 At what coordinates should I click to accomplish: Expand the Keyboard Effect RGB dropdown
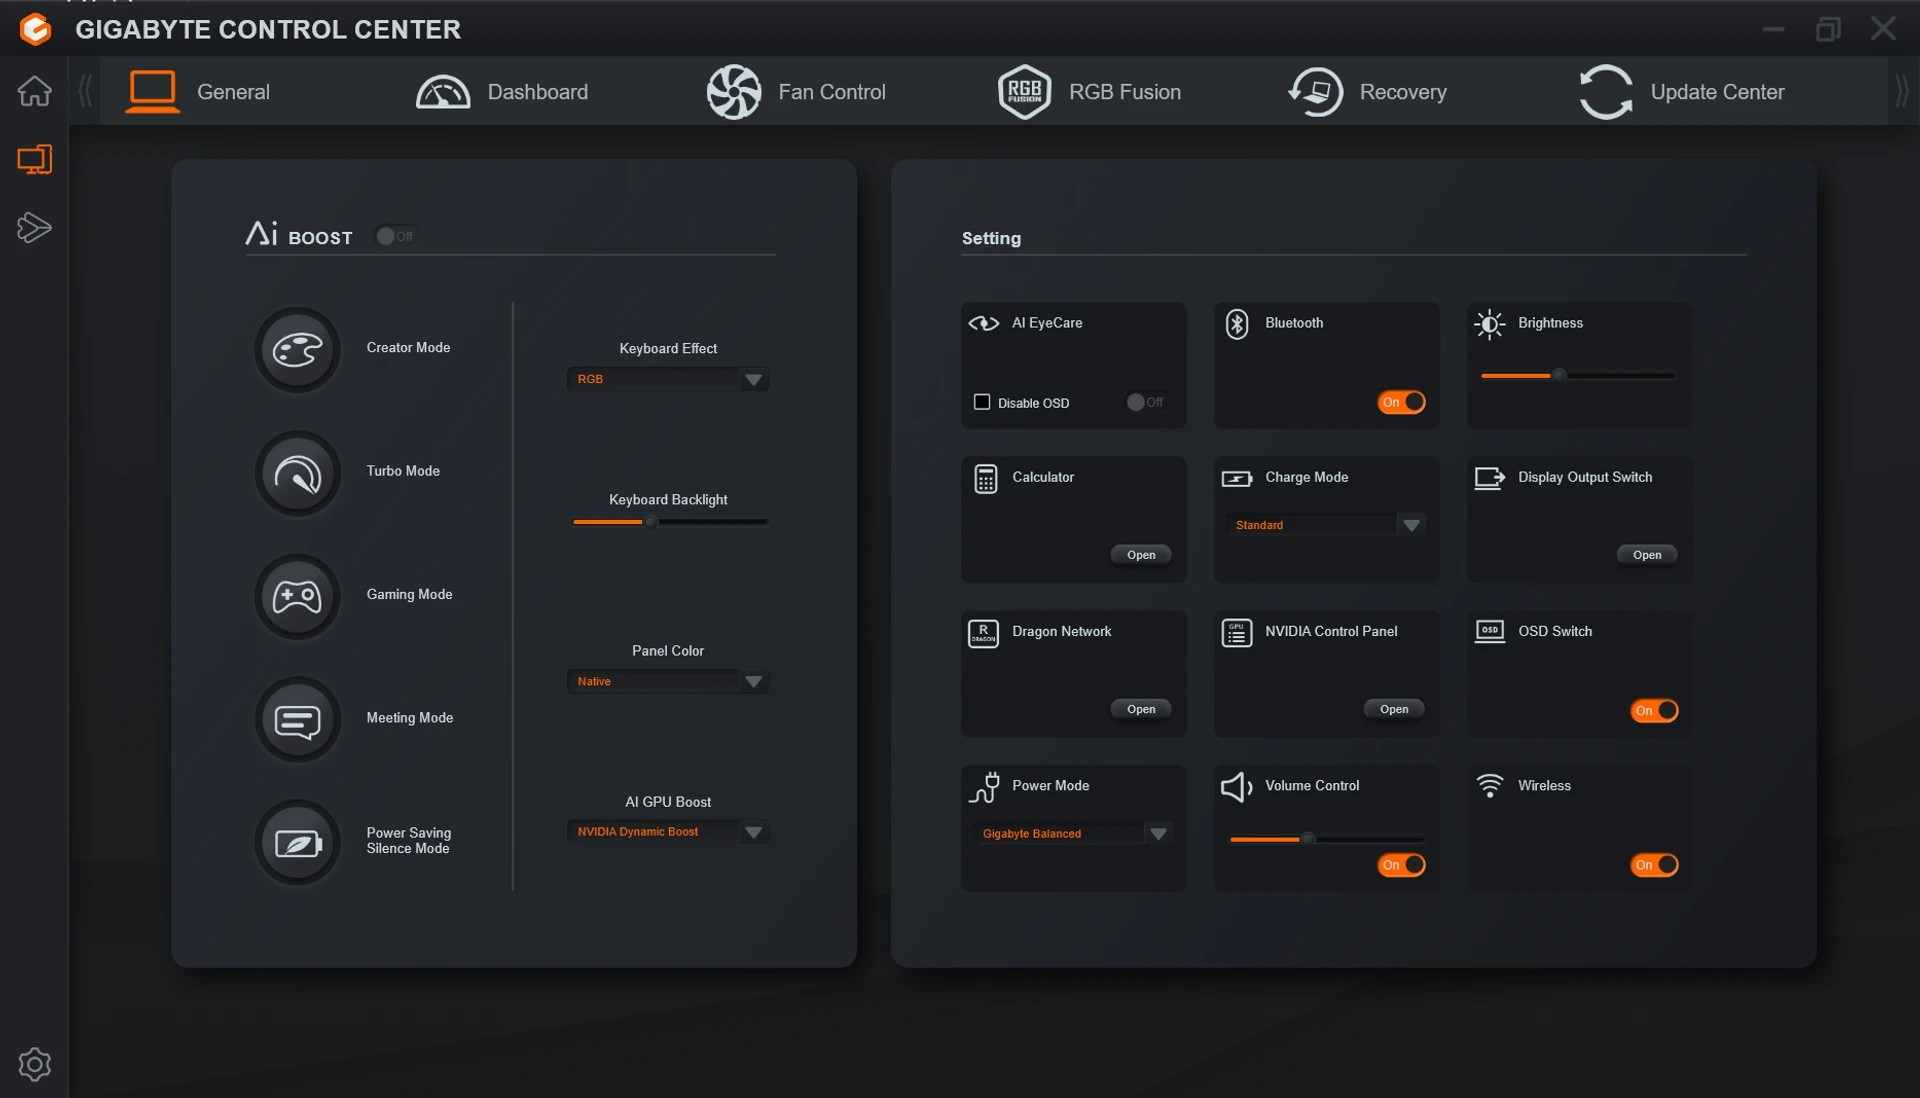click(753, 380)
